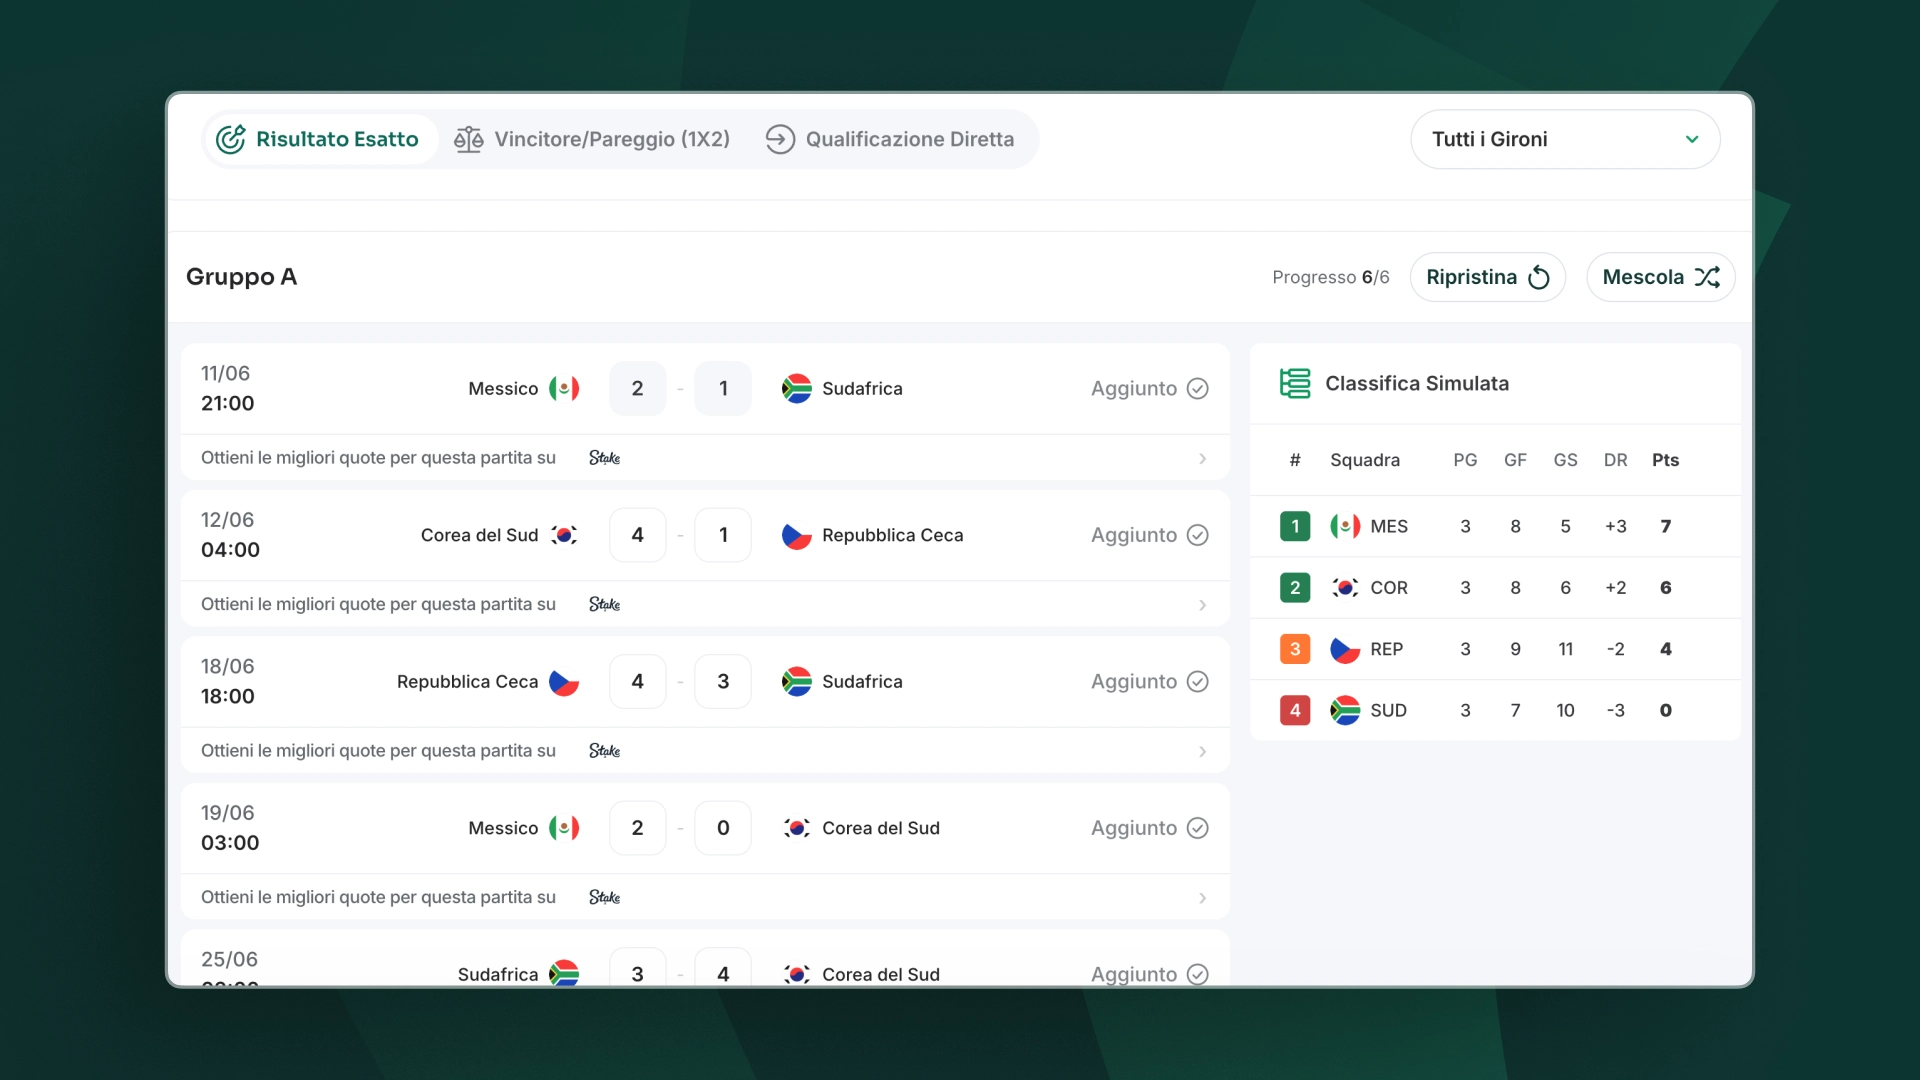
Task: Click the Repubblica Ceca flag in standings
Action: (x=1345, y=649)
